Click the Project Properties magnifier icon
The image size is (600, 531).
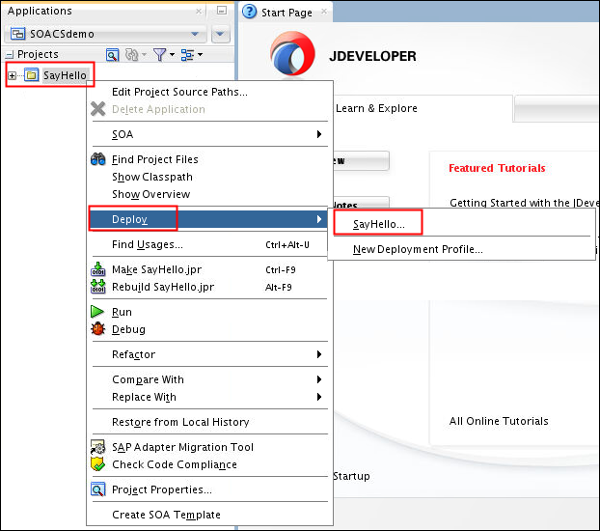pyautogui.click(x=98, y=489)
